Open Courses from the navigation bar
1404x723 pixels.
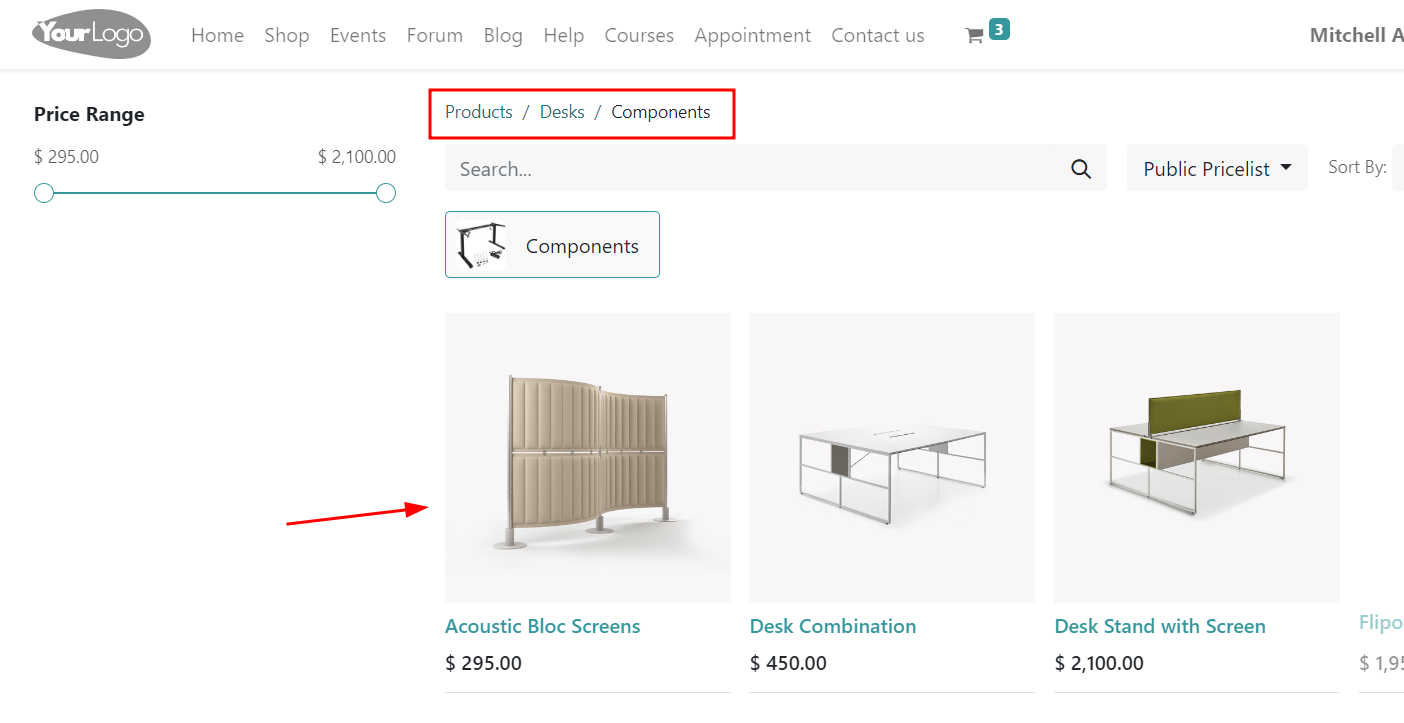[x=638, y=35]
